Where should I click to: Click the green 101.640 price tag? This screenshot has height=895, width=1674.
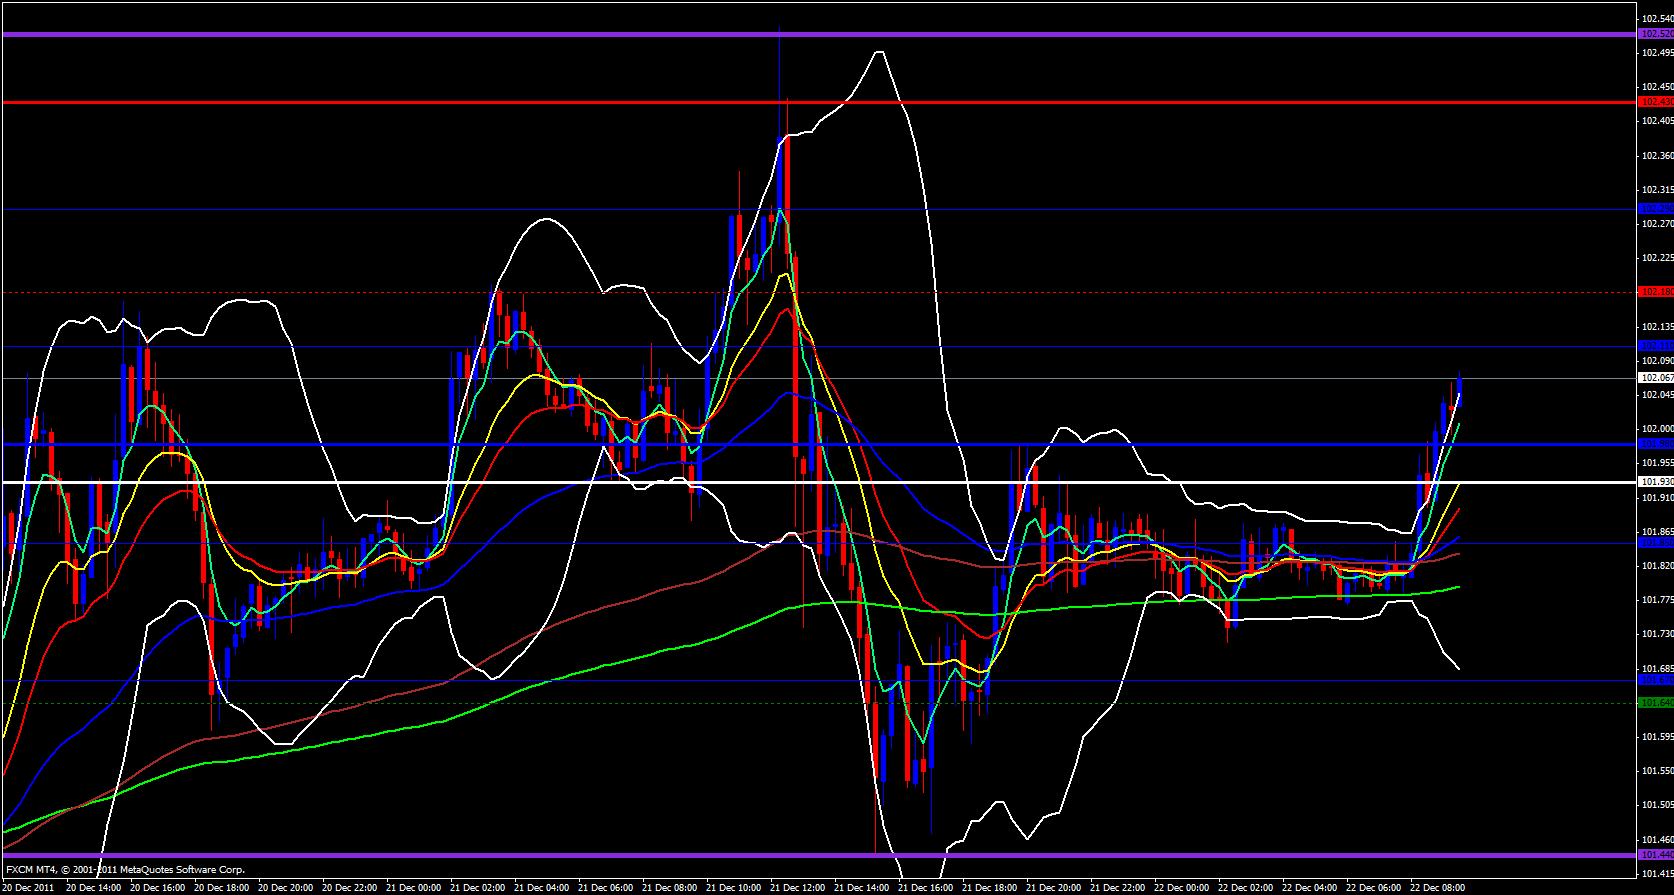[x=1656, y=703]
